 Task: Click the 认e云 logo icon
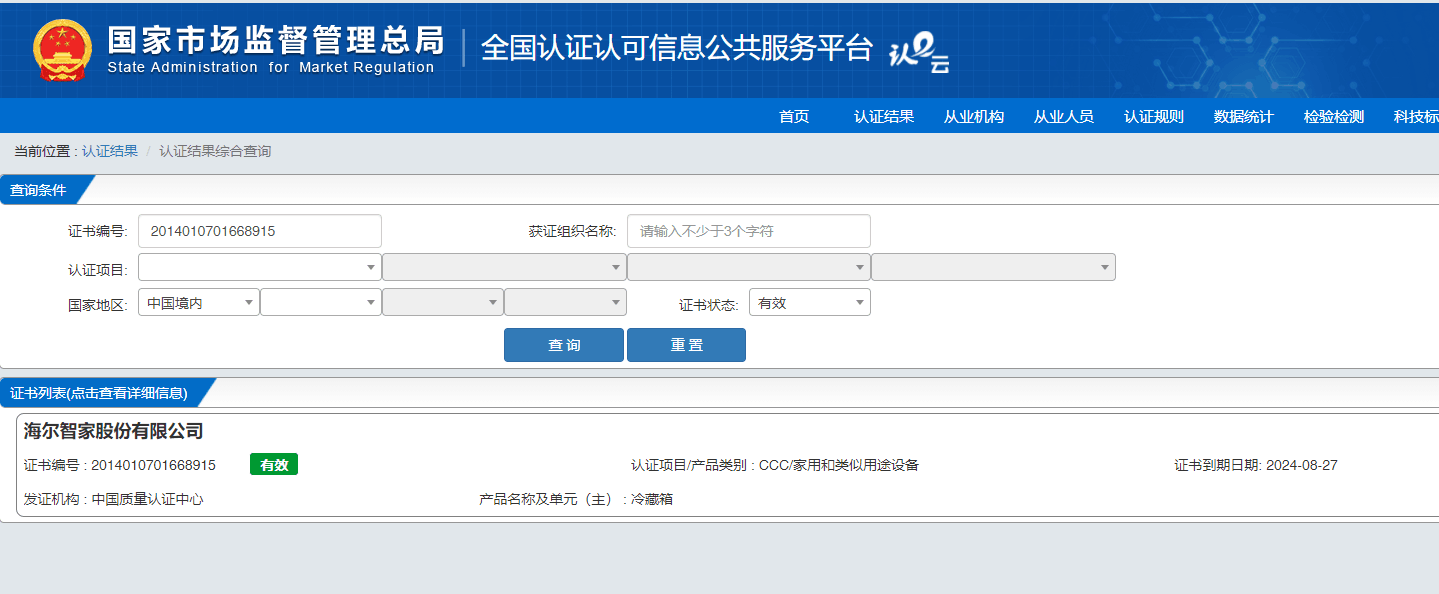coord(919,52)
